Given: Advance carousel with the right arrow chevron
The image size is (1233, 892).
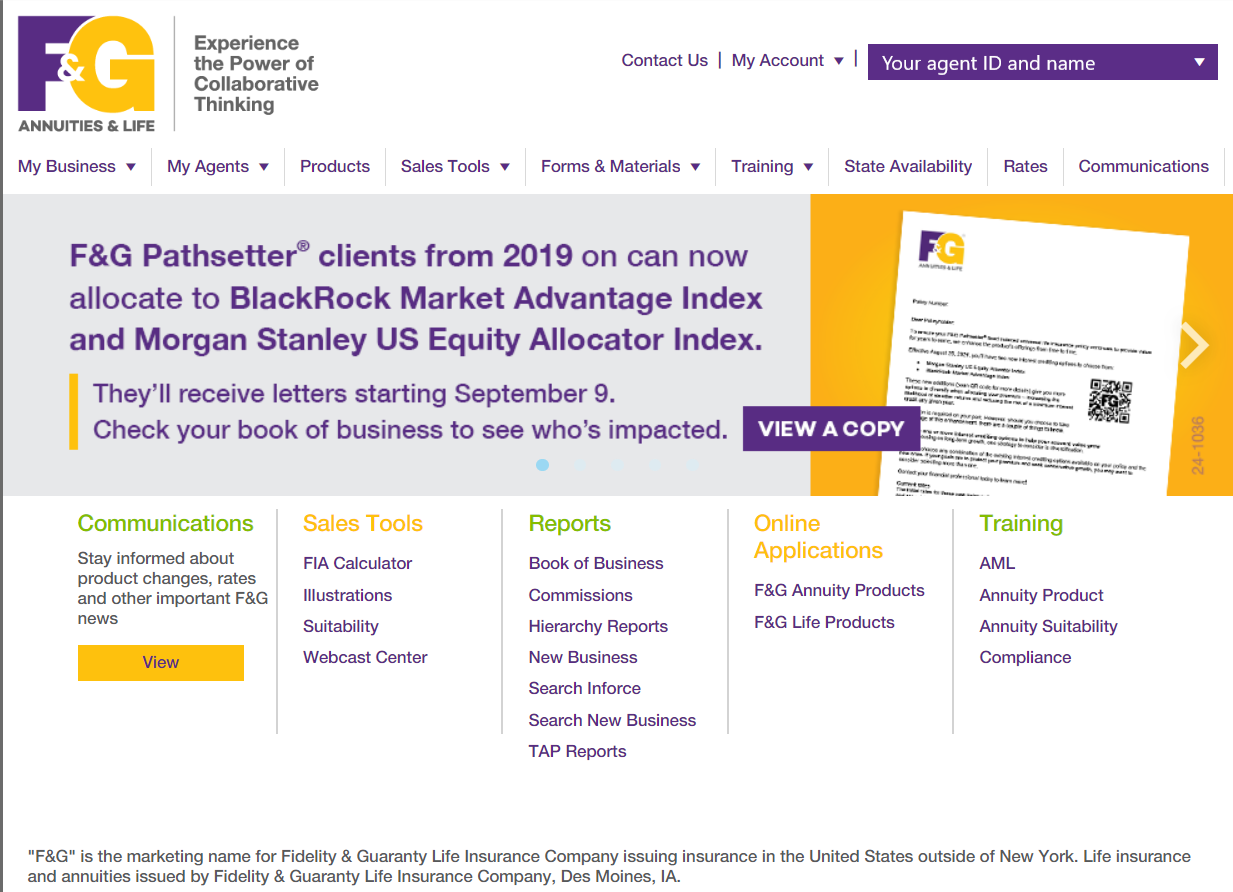Looking at the screenshot, I should [x=1194, y=345].
